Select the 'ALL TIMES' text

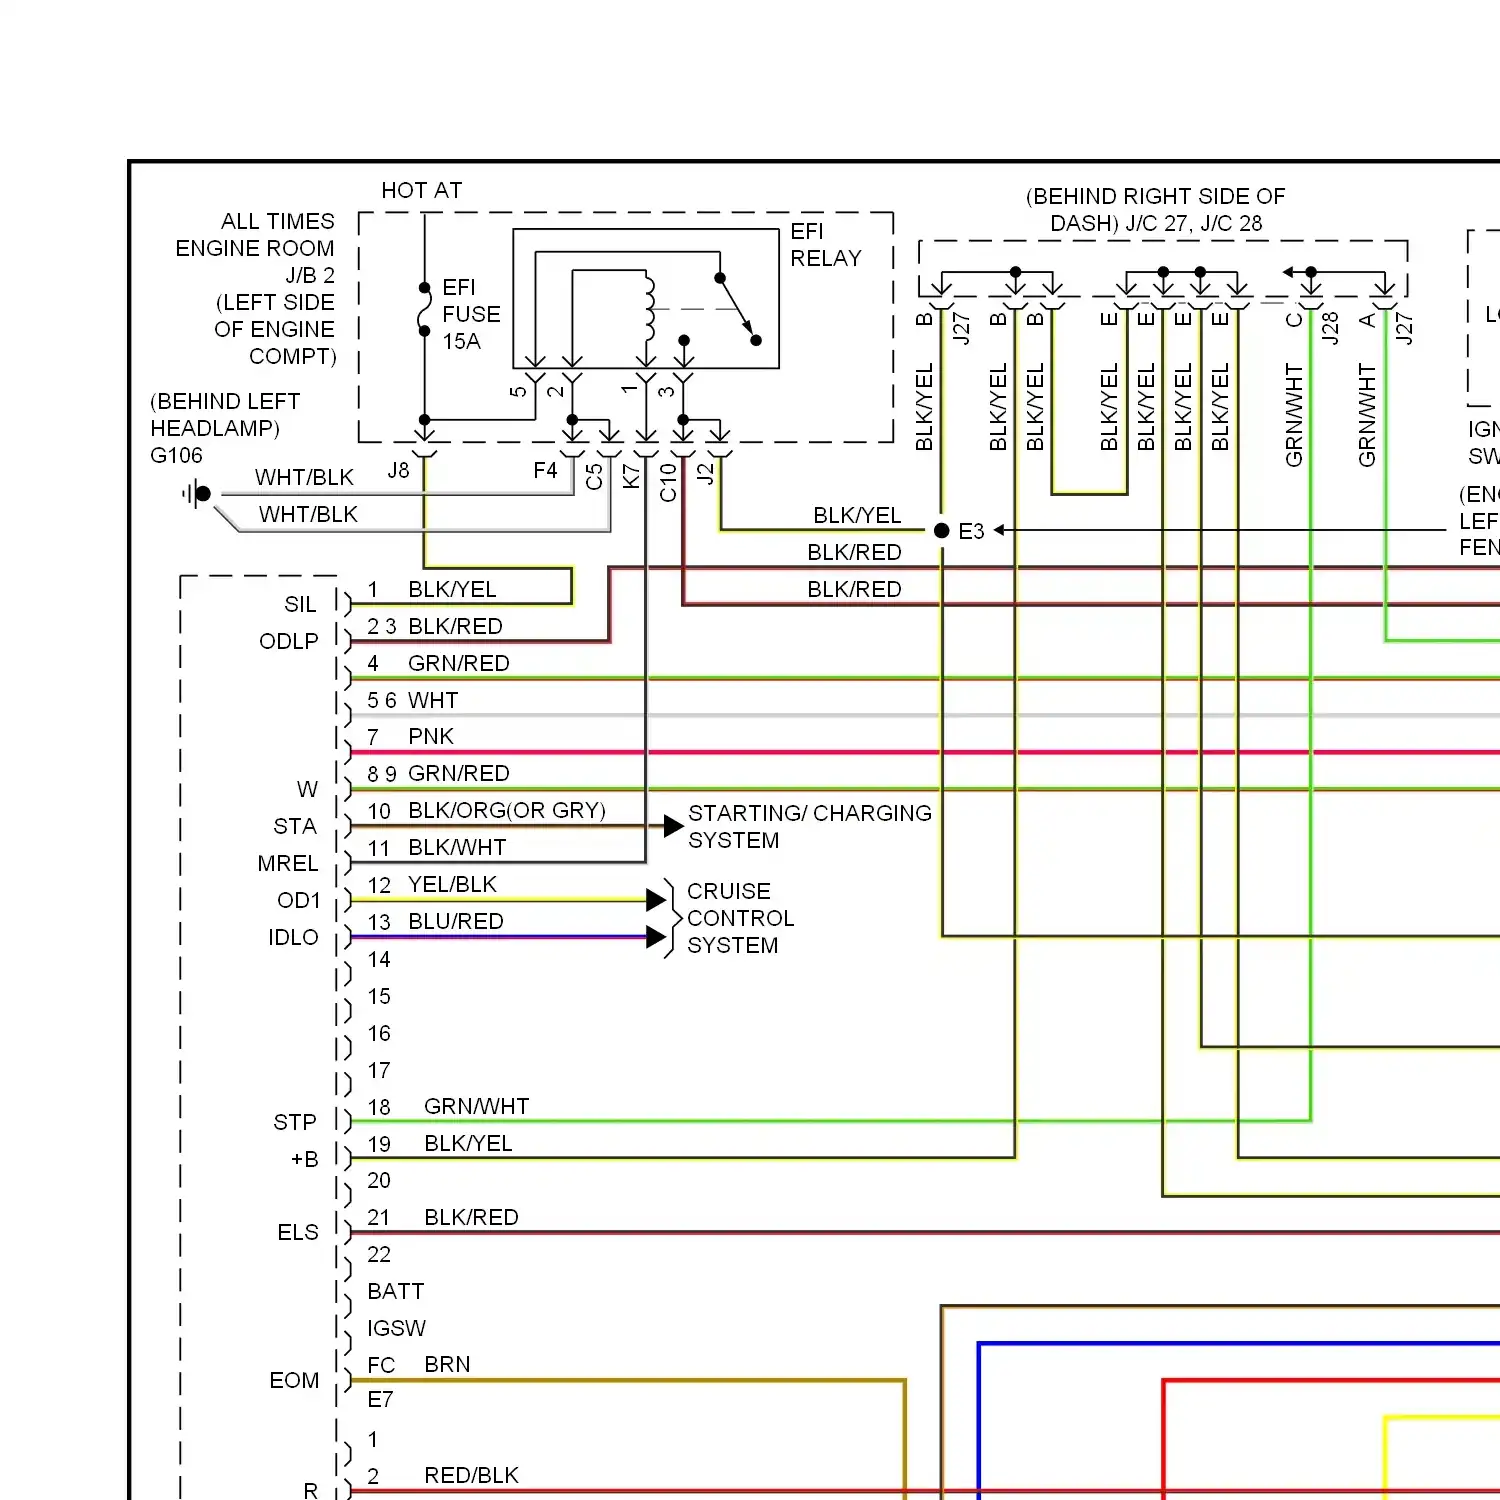[278, 221]
